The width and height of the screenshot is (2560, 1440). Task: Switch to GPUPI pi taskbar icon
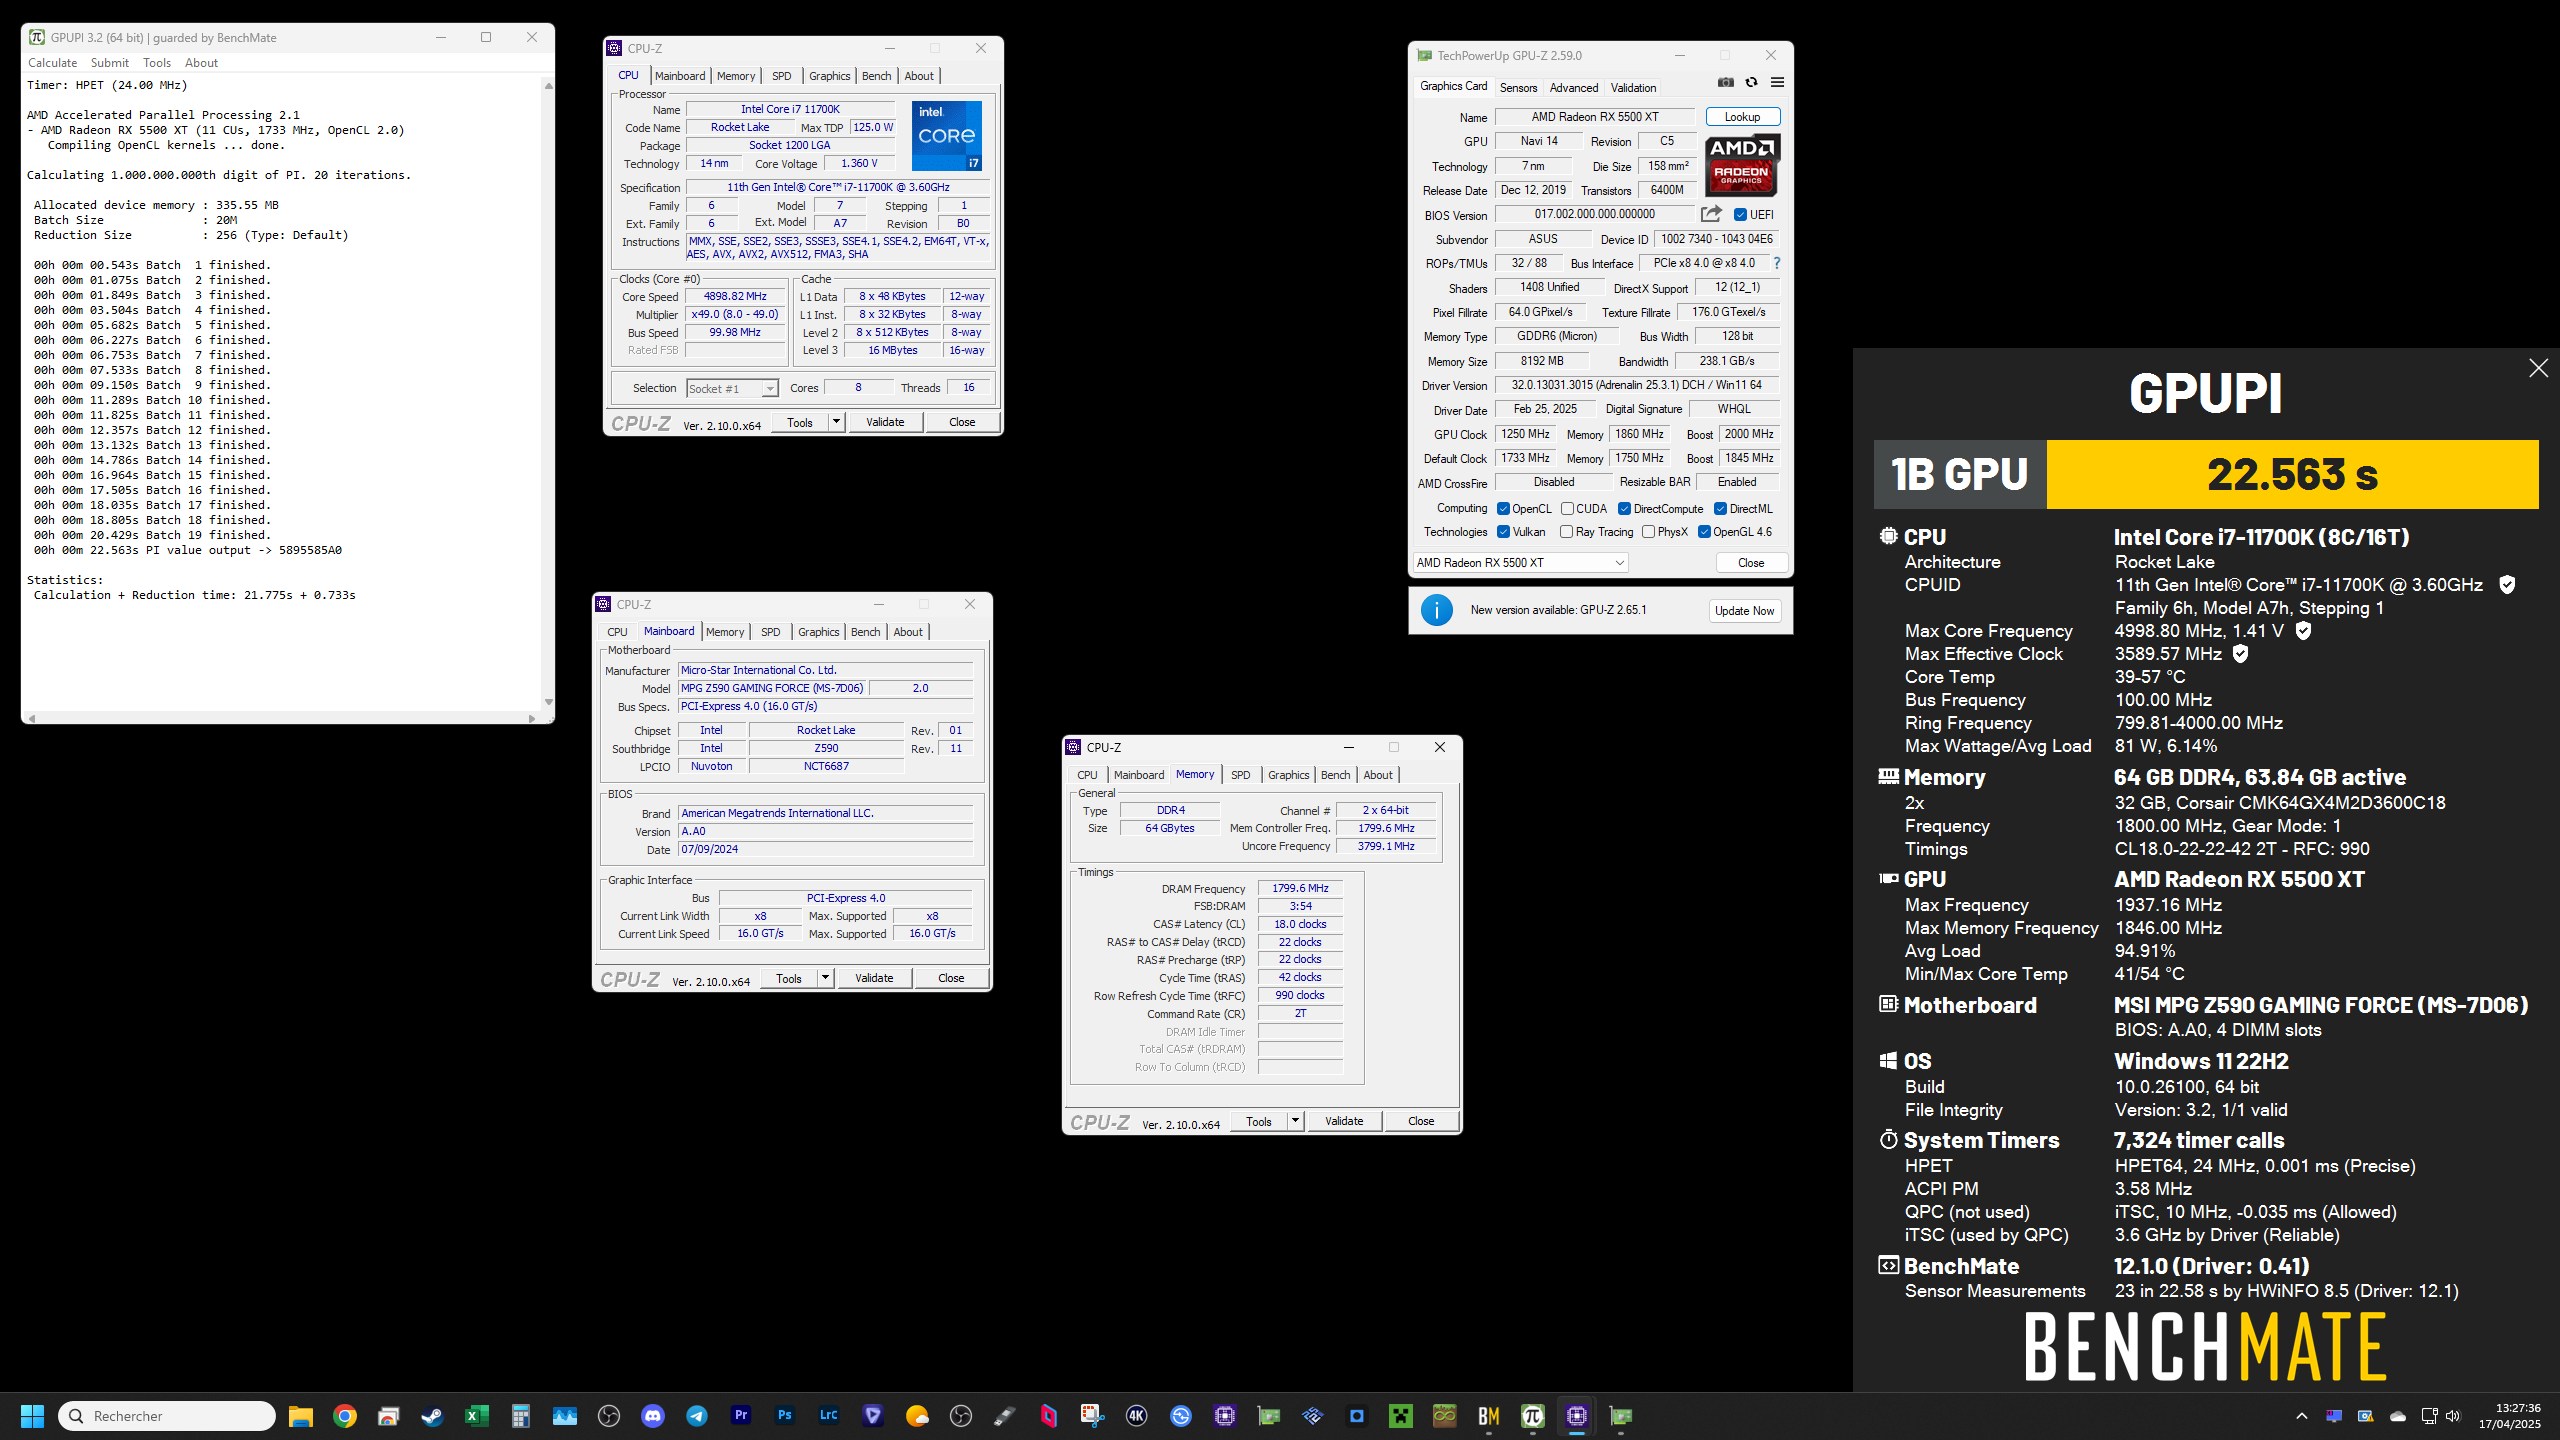click(x=1533, y=1416)
